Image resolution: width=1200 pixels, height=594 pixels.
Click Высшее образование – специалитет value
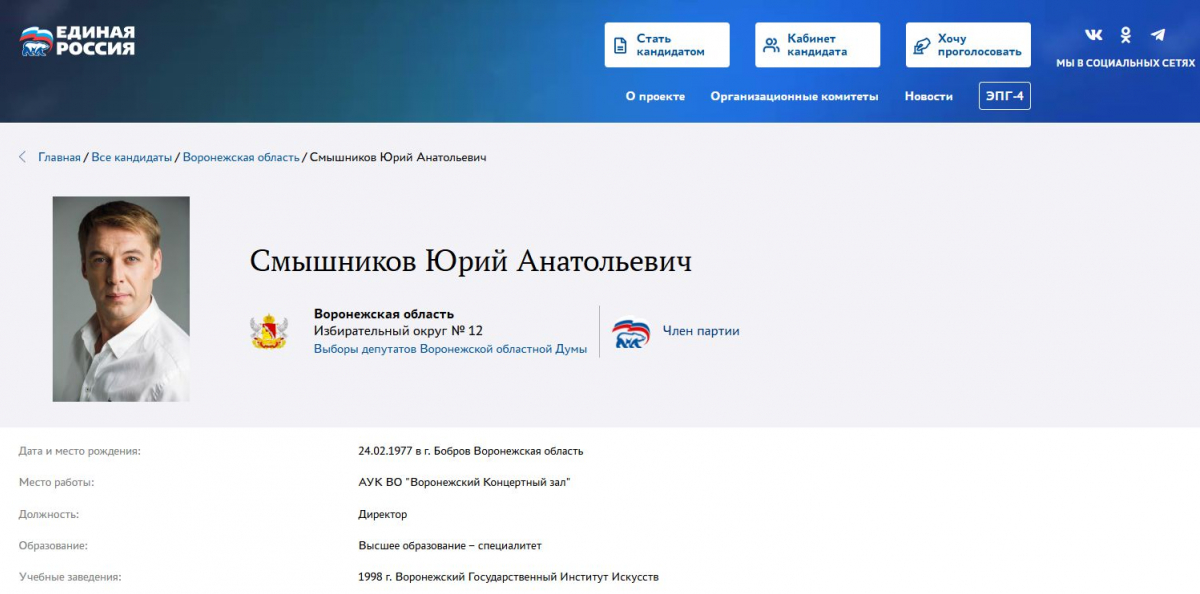point(450,546)
